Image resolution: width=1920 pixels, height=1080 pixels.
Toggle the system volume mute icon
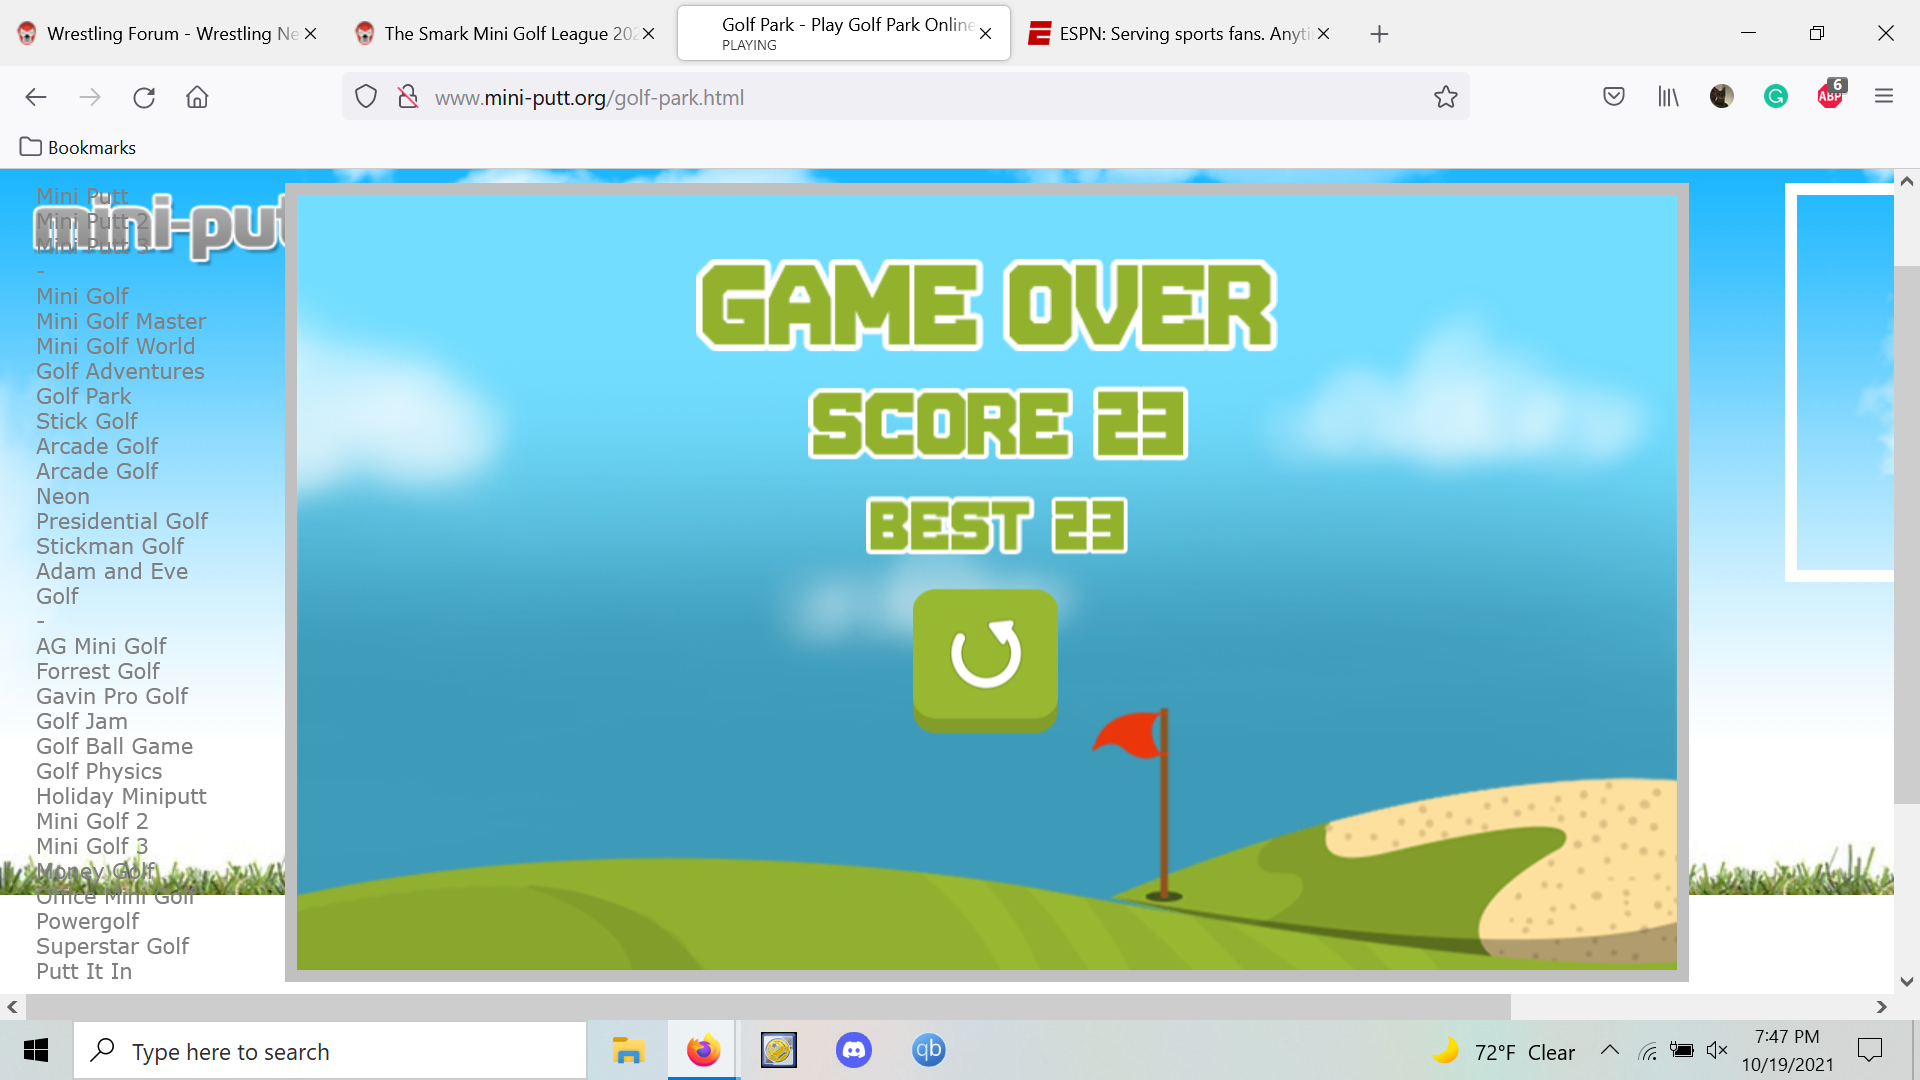pyautogui.click(x=1717, y=1050)
